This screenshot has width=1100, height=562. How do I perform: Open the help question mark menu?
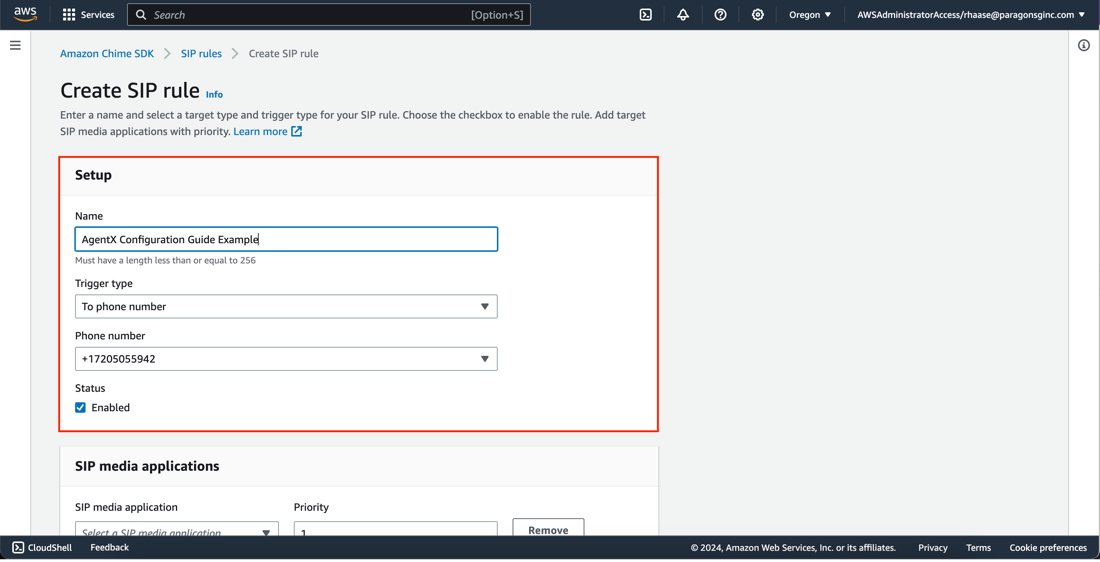[x=720, y=15]
